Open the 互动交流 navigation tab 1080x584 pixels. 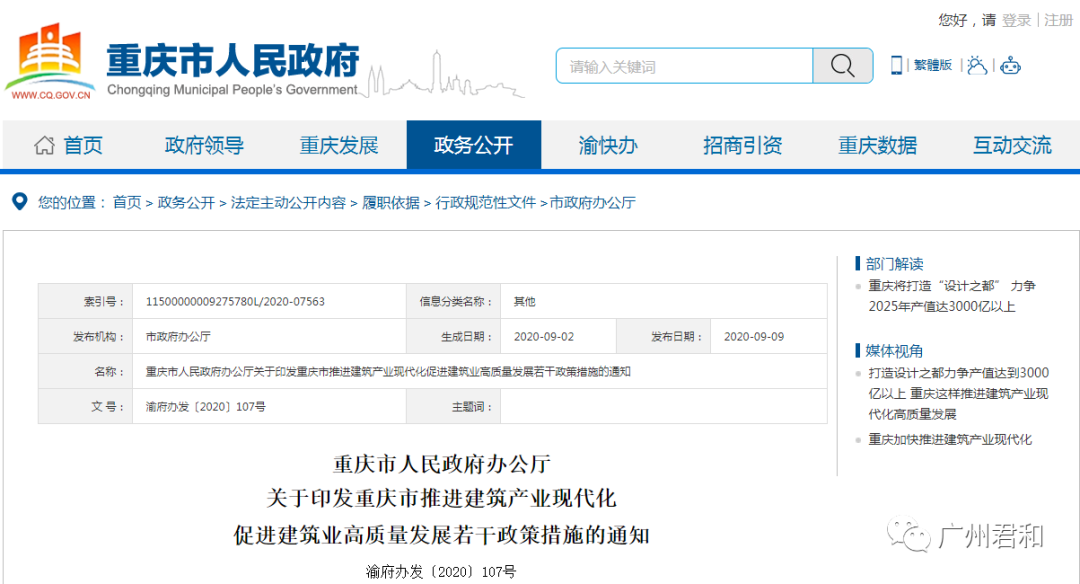point(1012,145)
